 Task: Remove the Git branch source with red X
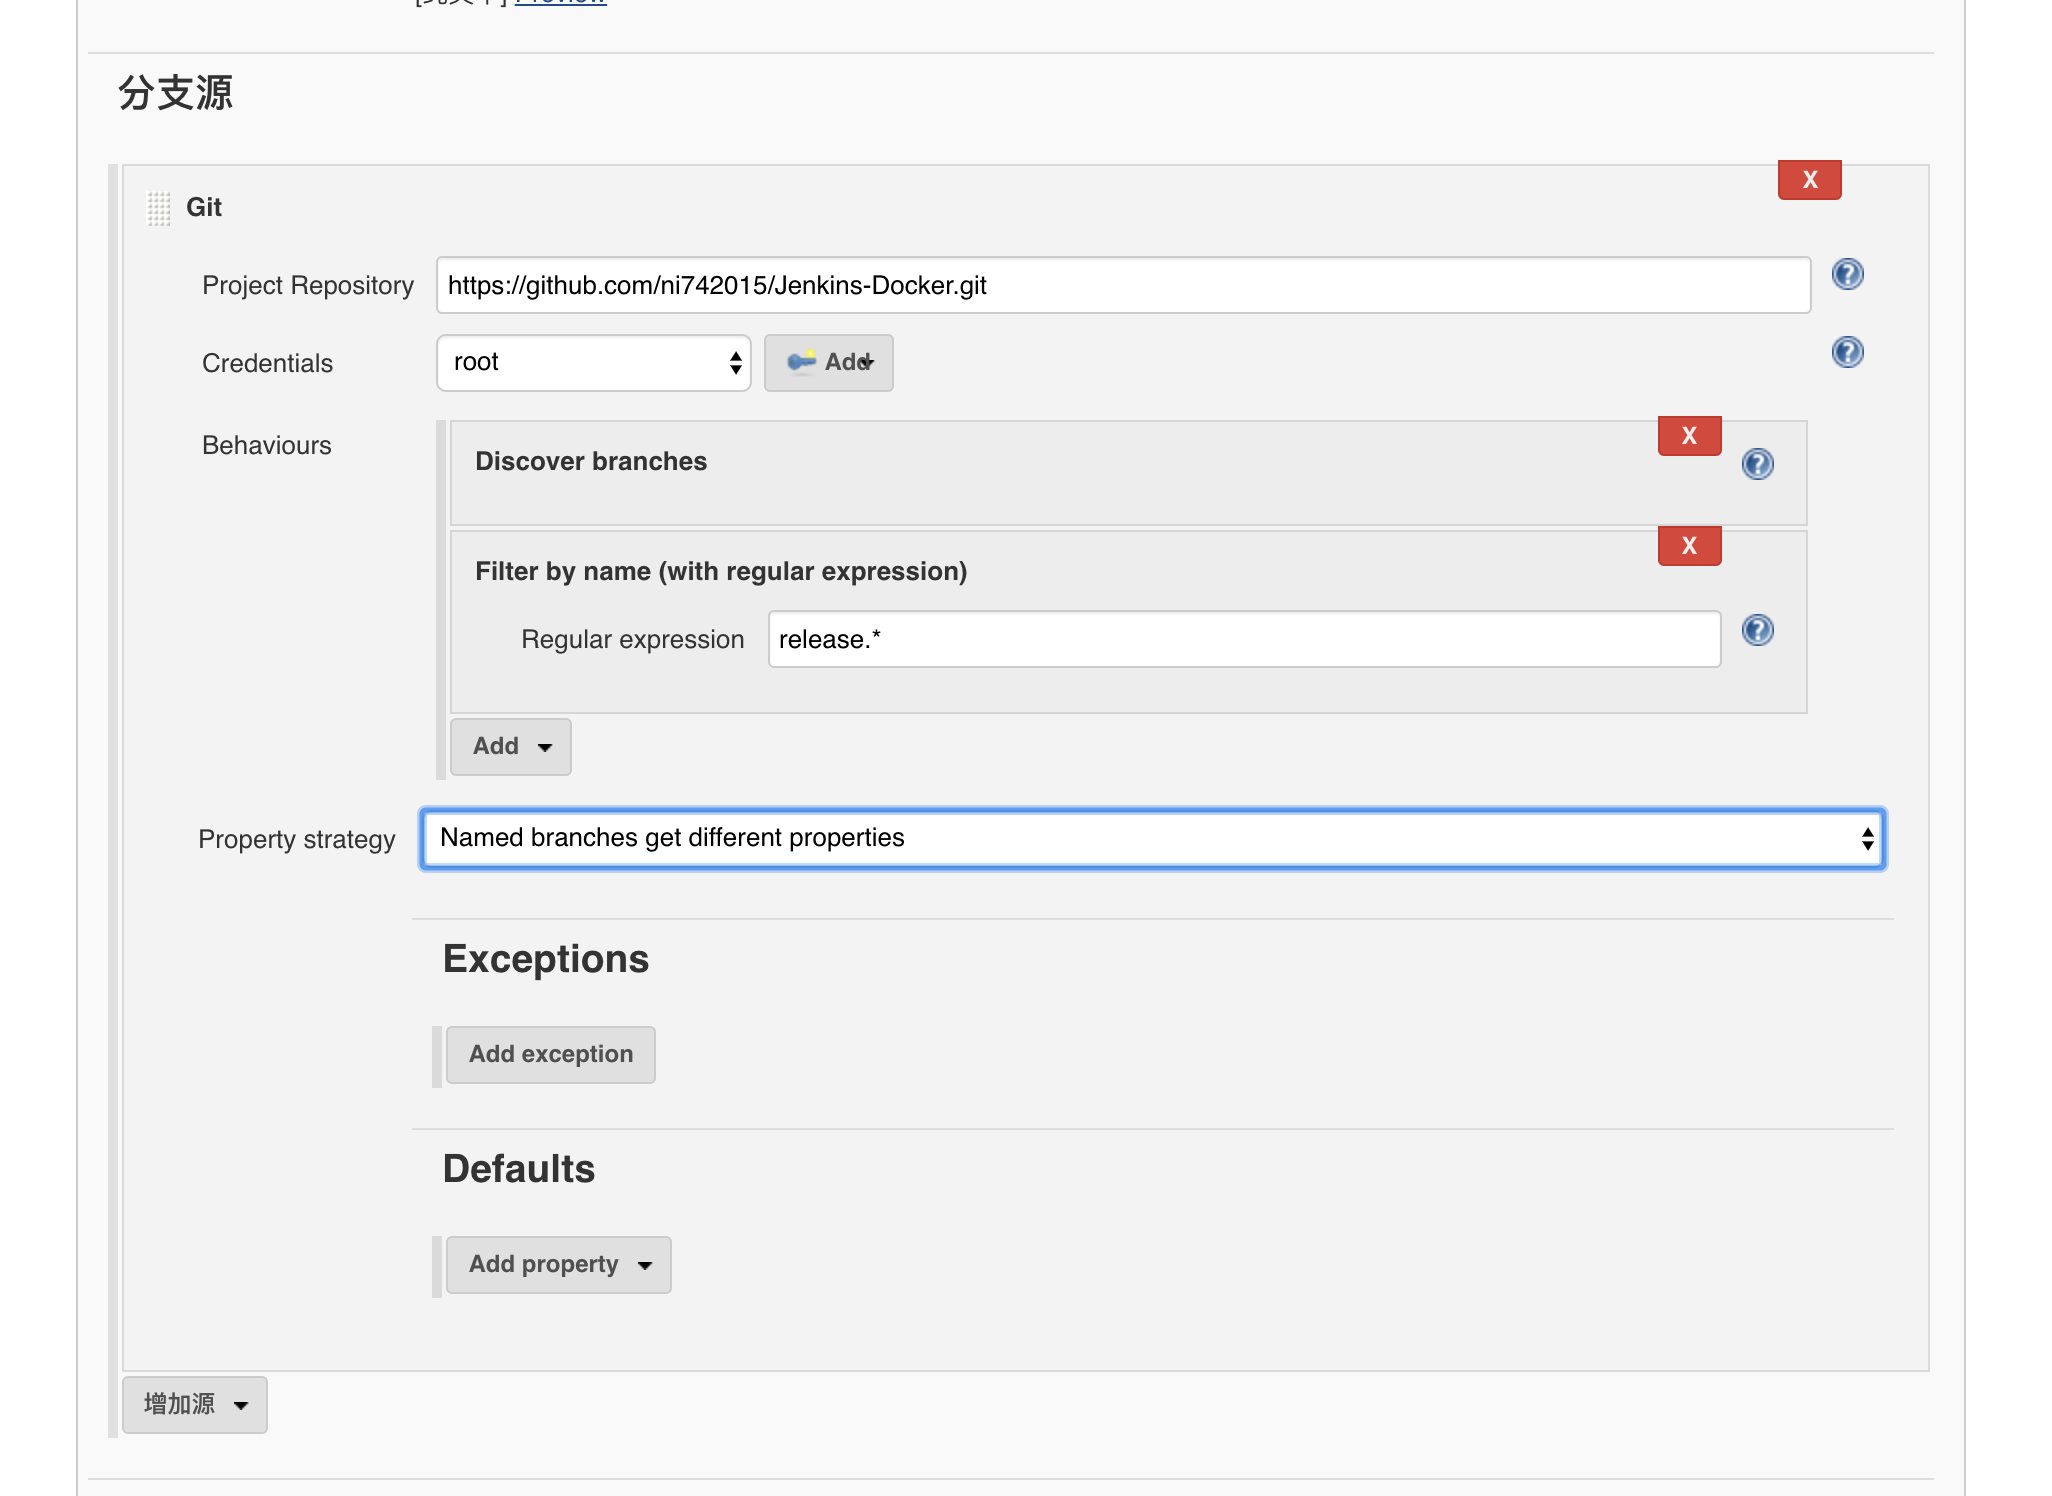tap(1808, 180)
